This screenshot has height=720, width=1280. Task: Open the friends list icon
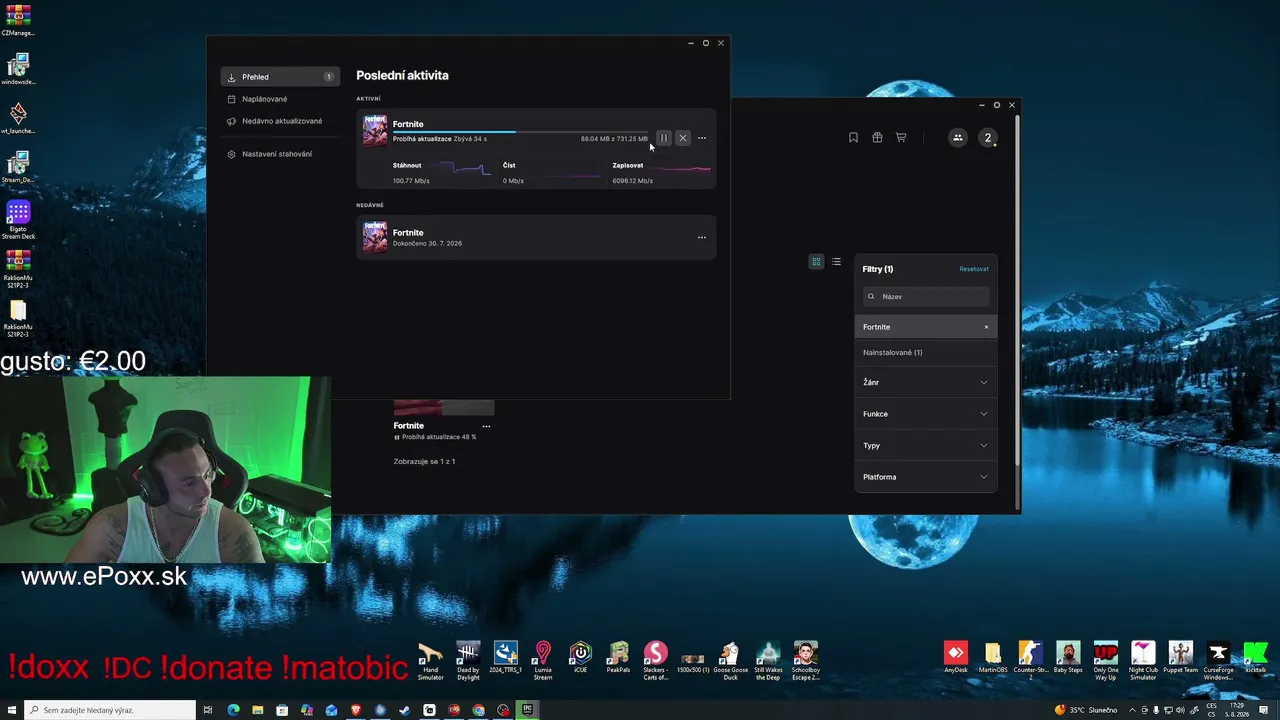[957, 138]
